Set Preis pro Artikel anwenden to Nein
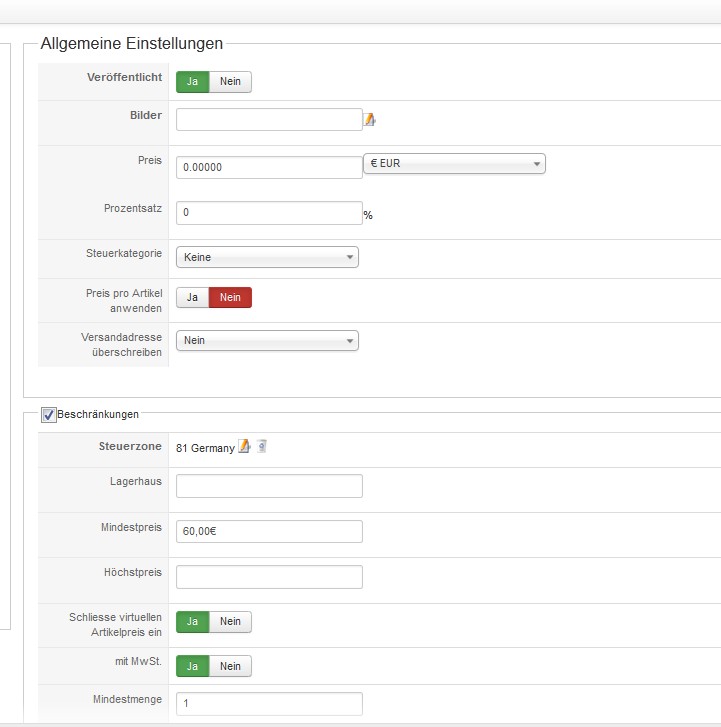The height and width of the screenshot is (727, 721). point(230,298)
